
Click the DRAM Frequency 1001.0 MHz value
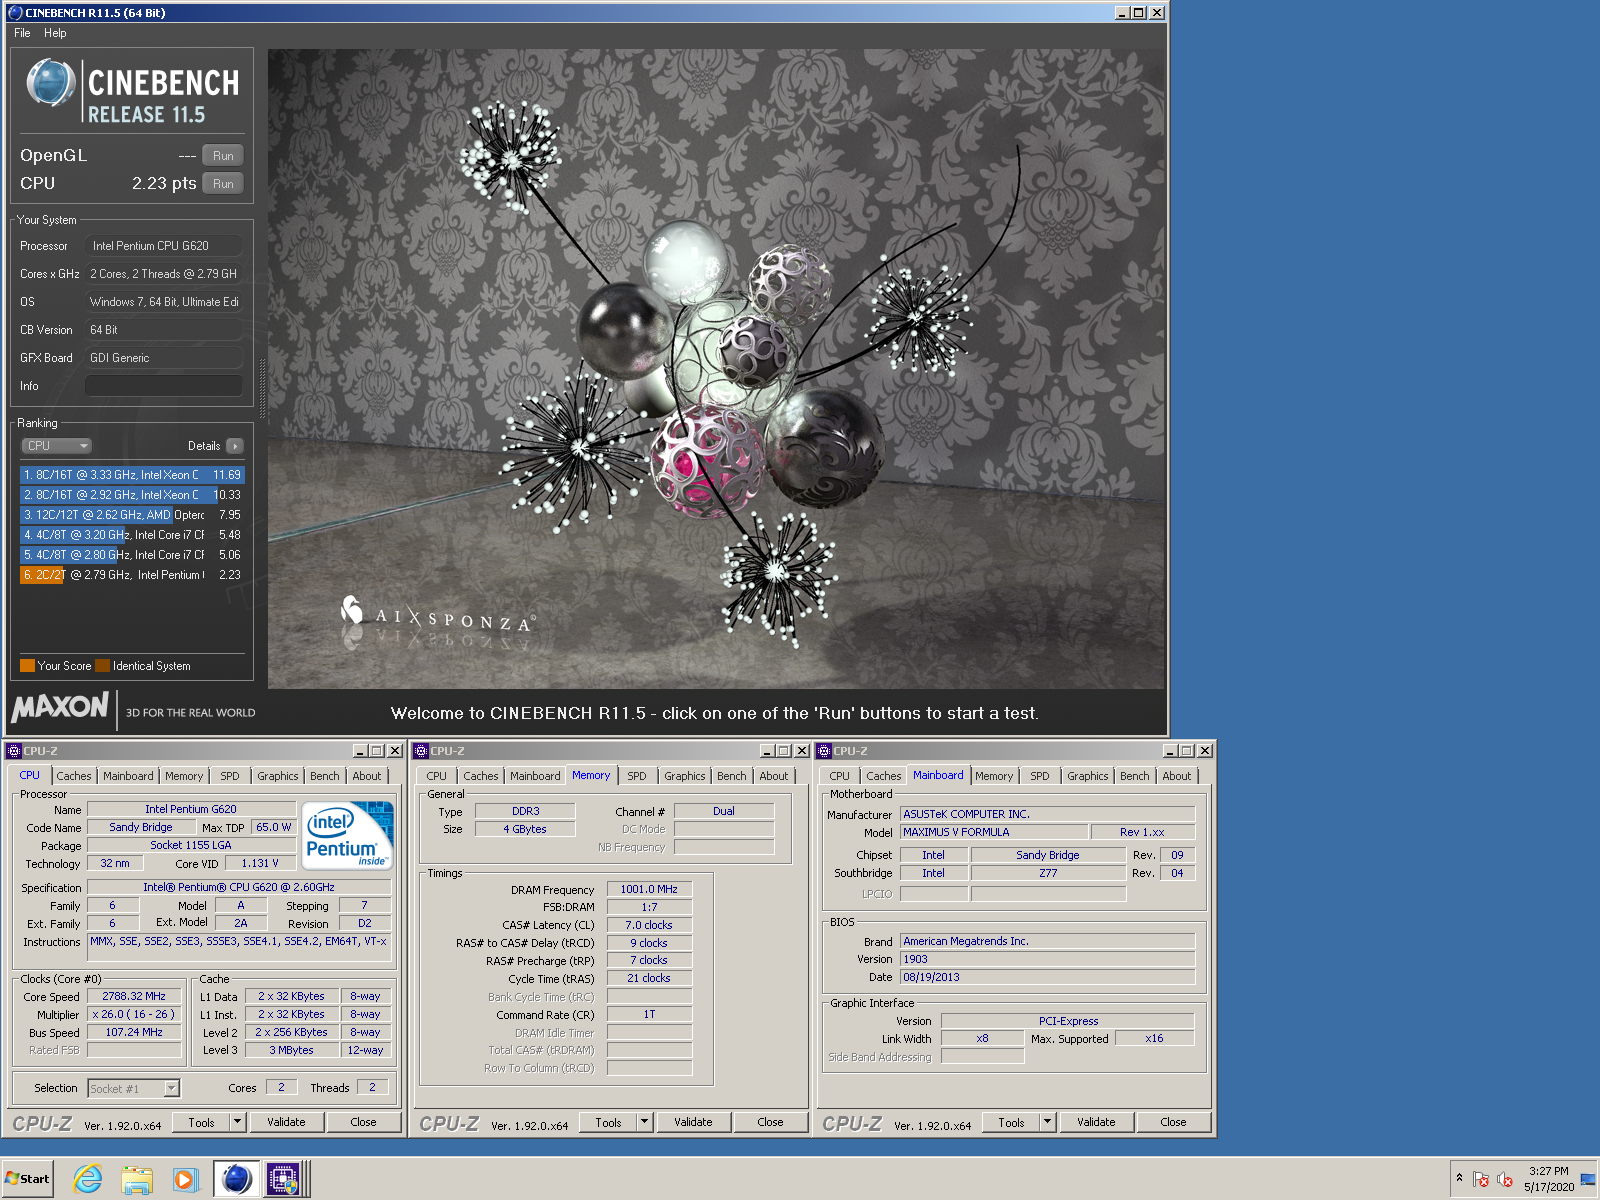[649, 889]
